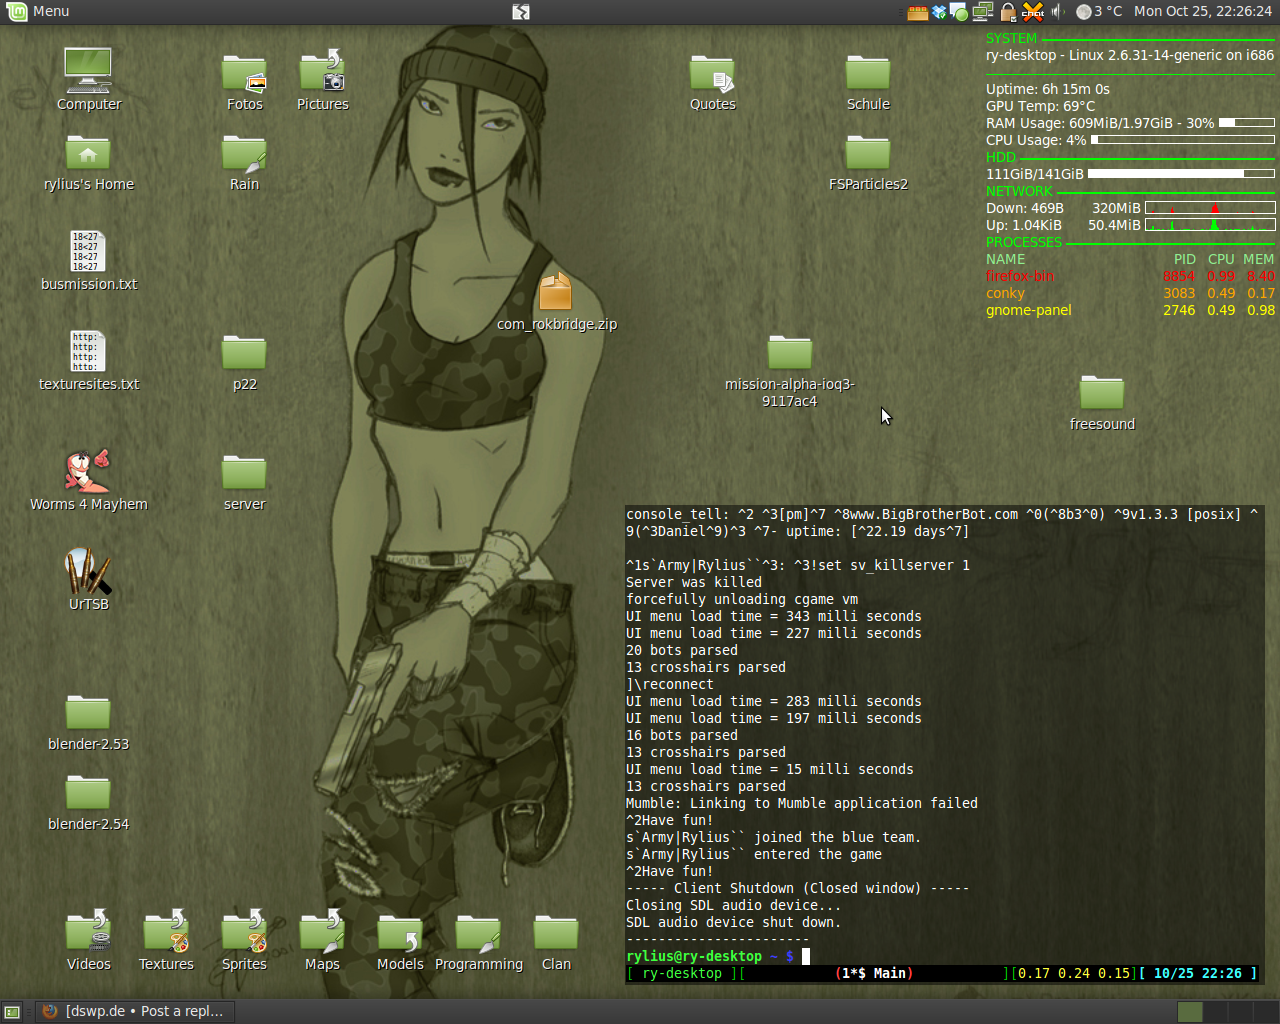The height and width of the screenshot is (1024, 1280).
Task: Launch the UrTSB desktop icon
Action: (88, 572)
